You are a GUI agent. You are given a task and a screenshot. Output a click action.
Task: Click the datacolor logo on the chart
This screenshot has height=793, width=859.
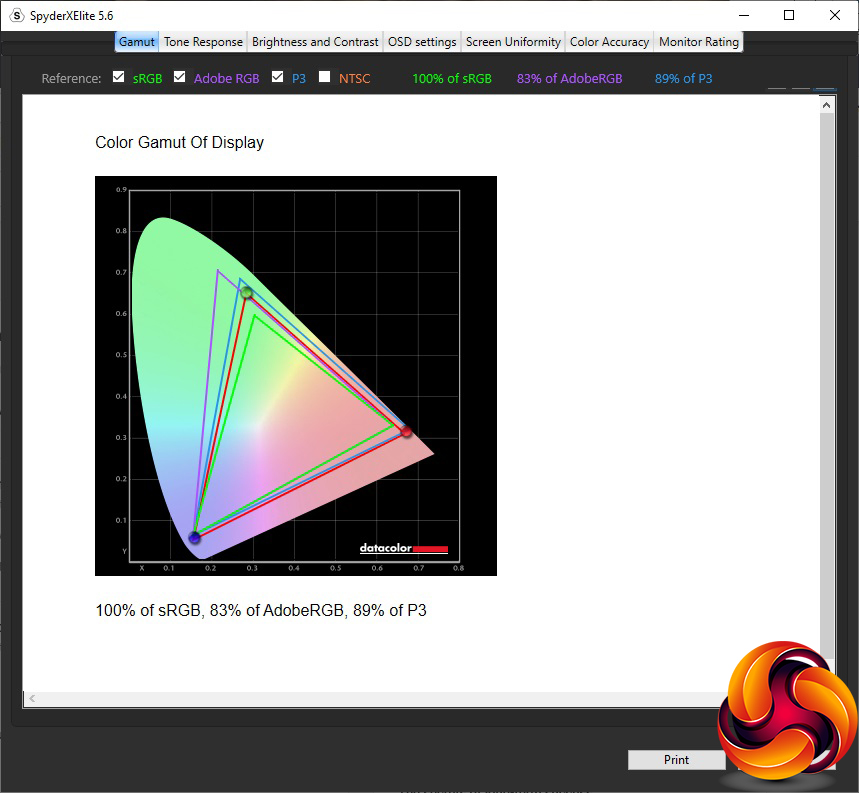[403, 548]
